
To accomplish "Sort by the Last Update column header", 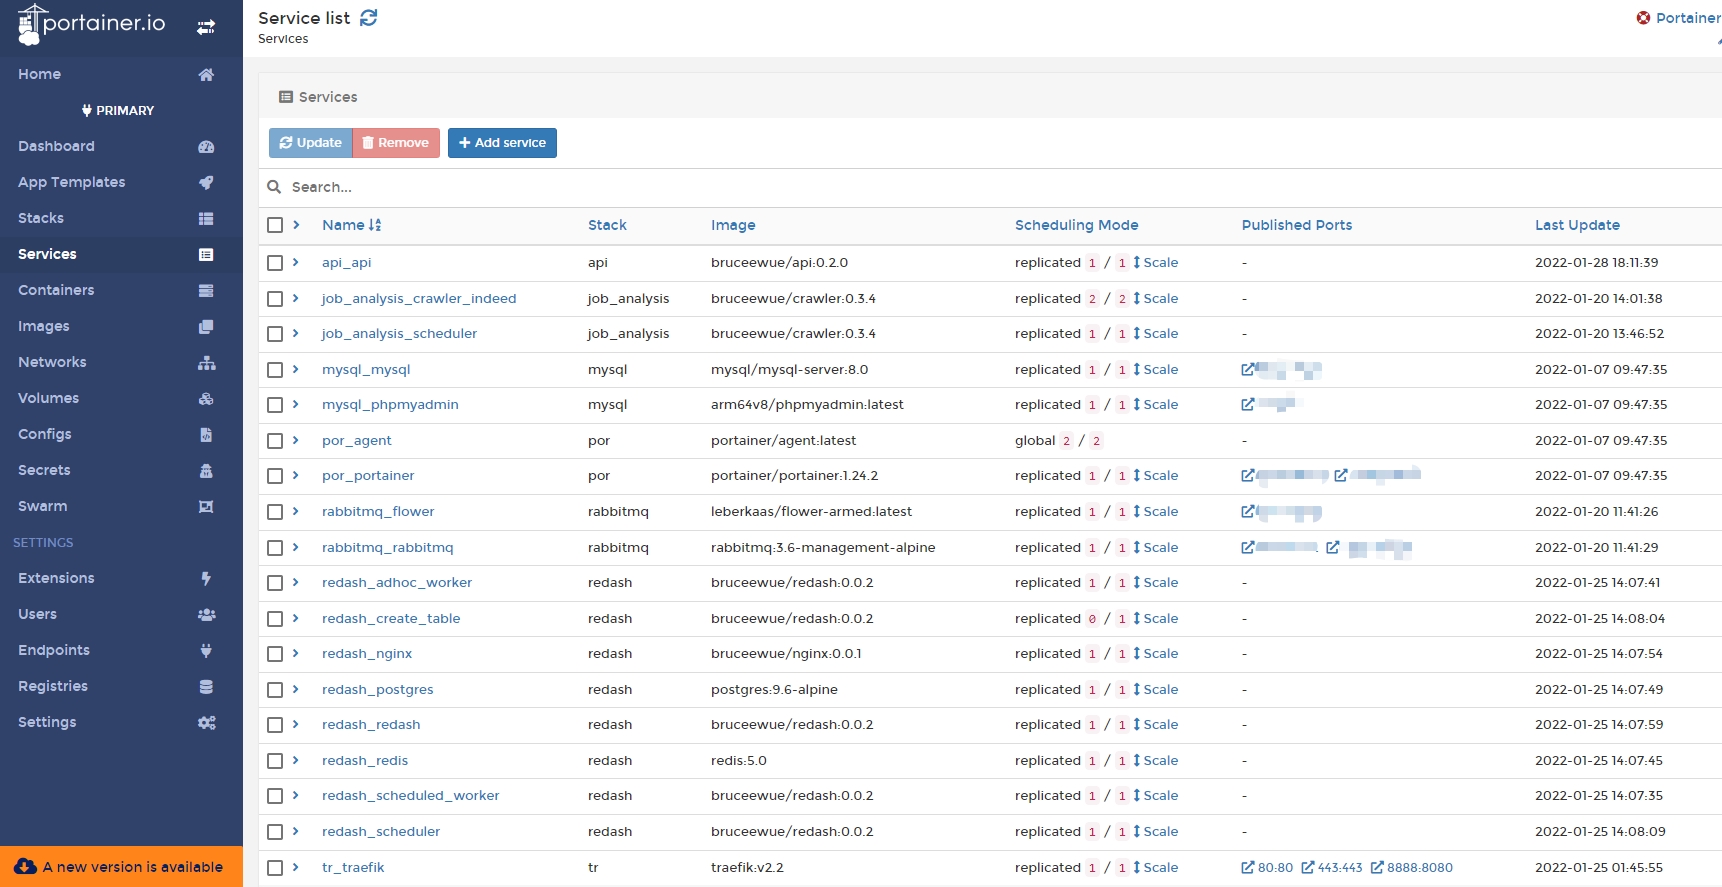I will point(1577,226).
